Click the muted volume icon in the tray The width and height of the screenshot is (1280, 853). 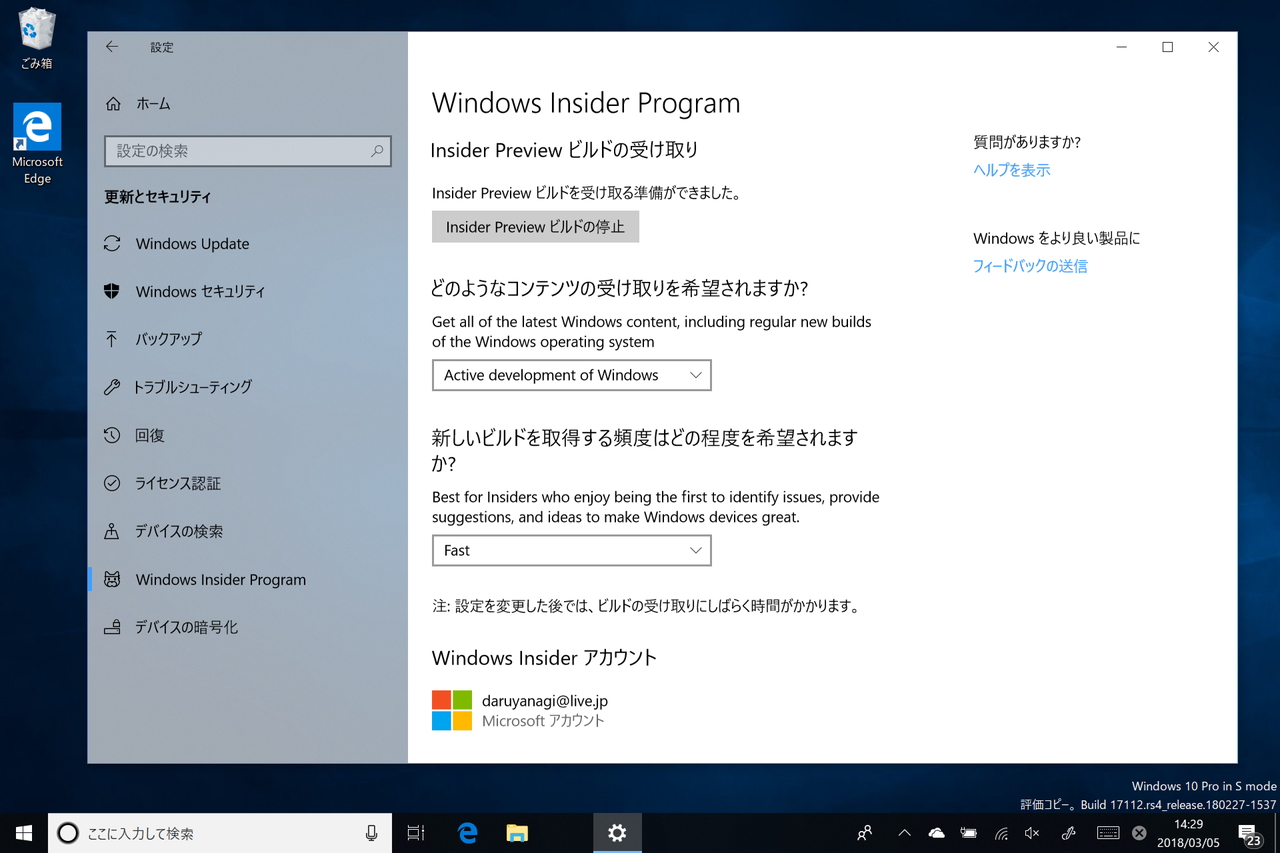click(1031, 832)
